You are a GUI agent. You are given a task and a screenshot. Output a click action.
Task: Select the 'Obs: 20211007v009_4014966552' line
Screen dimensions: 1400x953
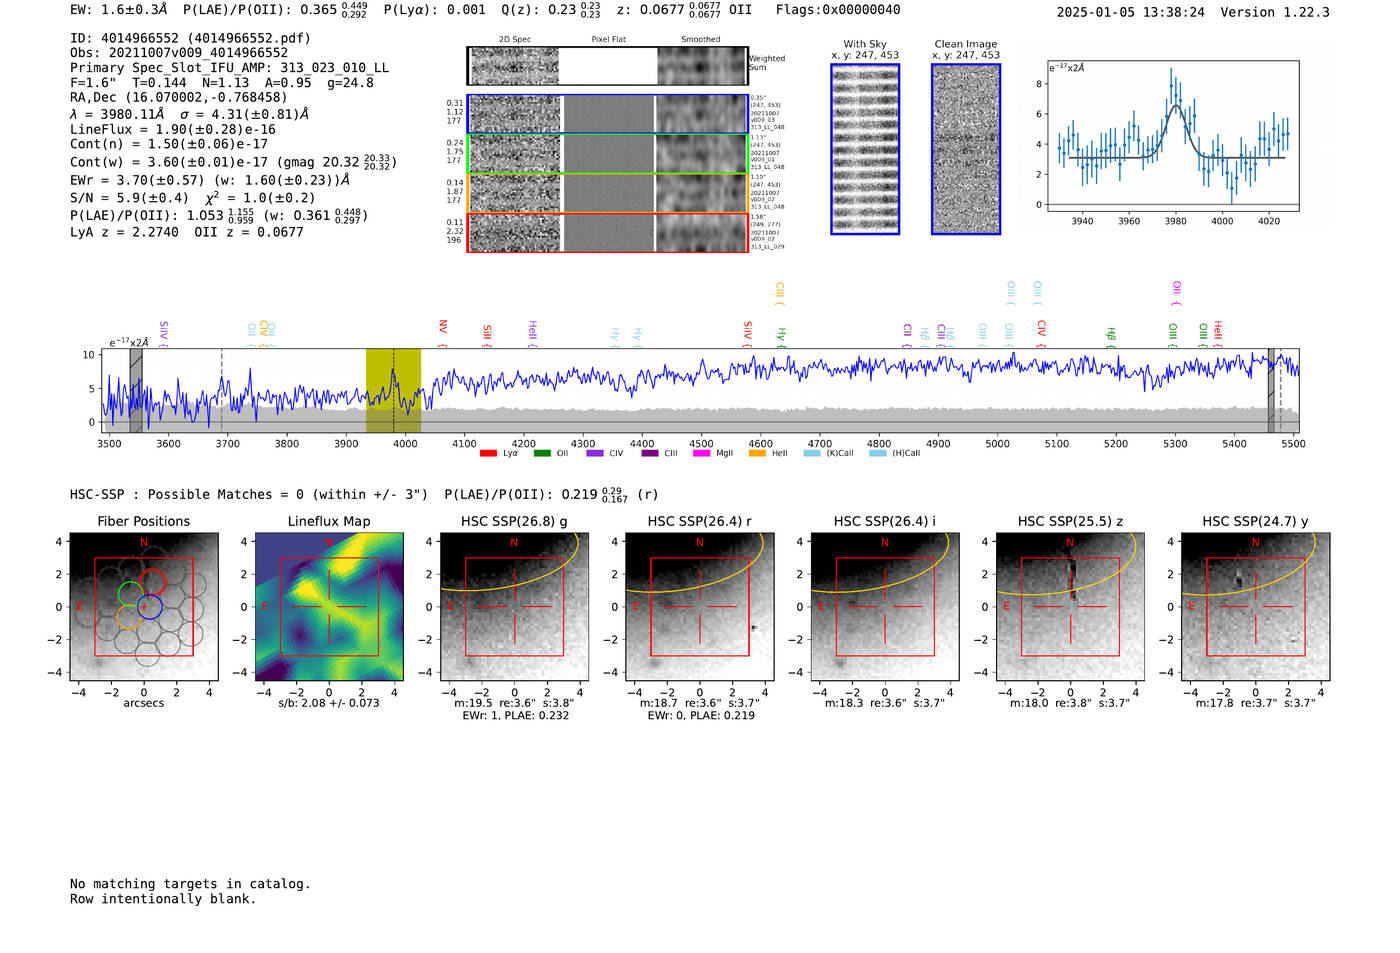point(179,53)
